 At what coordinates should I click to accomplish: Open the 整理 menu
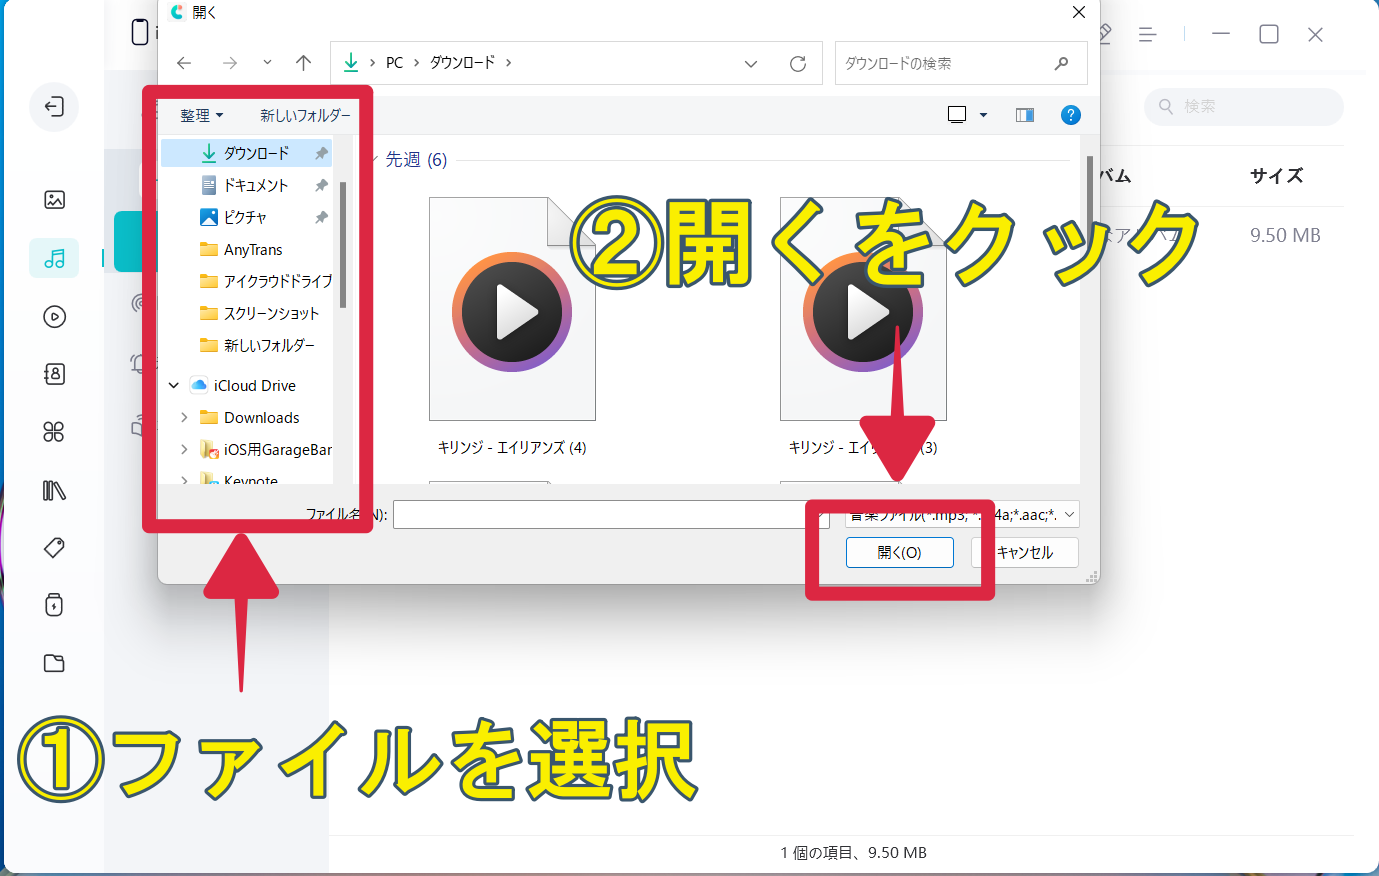pos(201,116)
